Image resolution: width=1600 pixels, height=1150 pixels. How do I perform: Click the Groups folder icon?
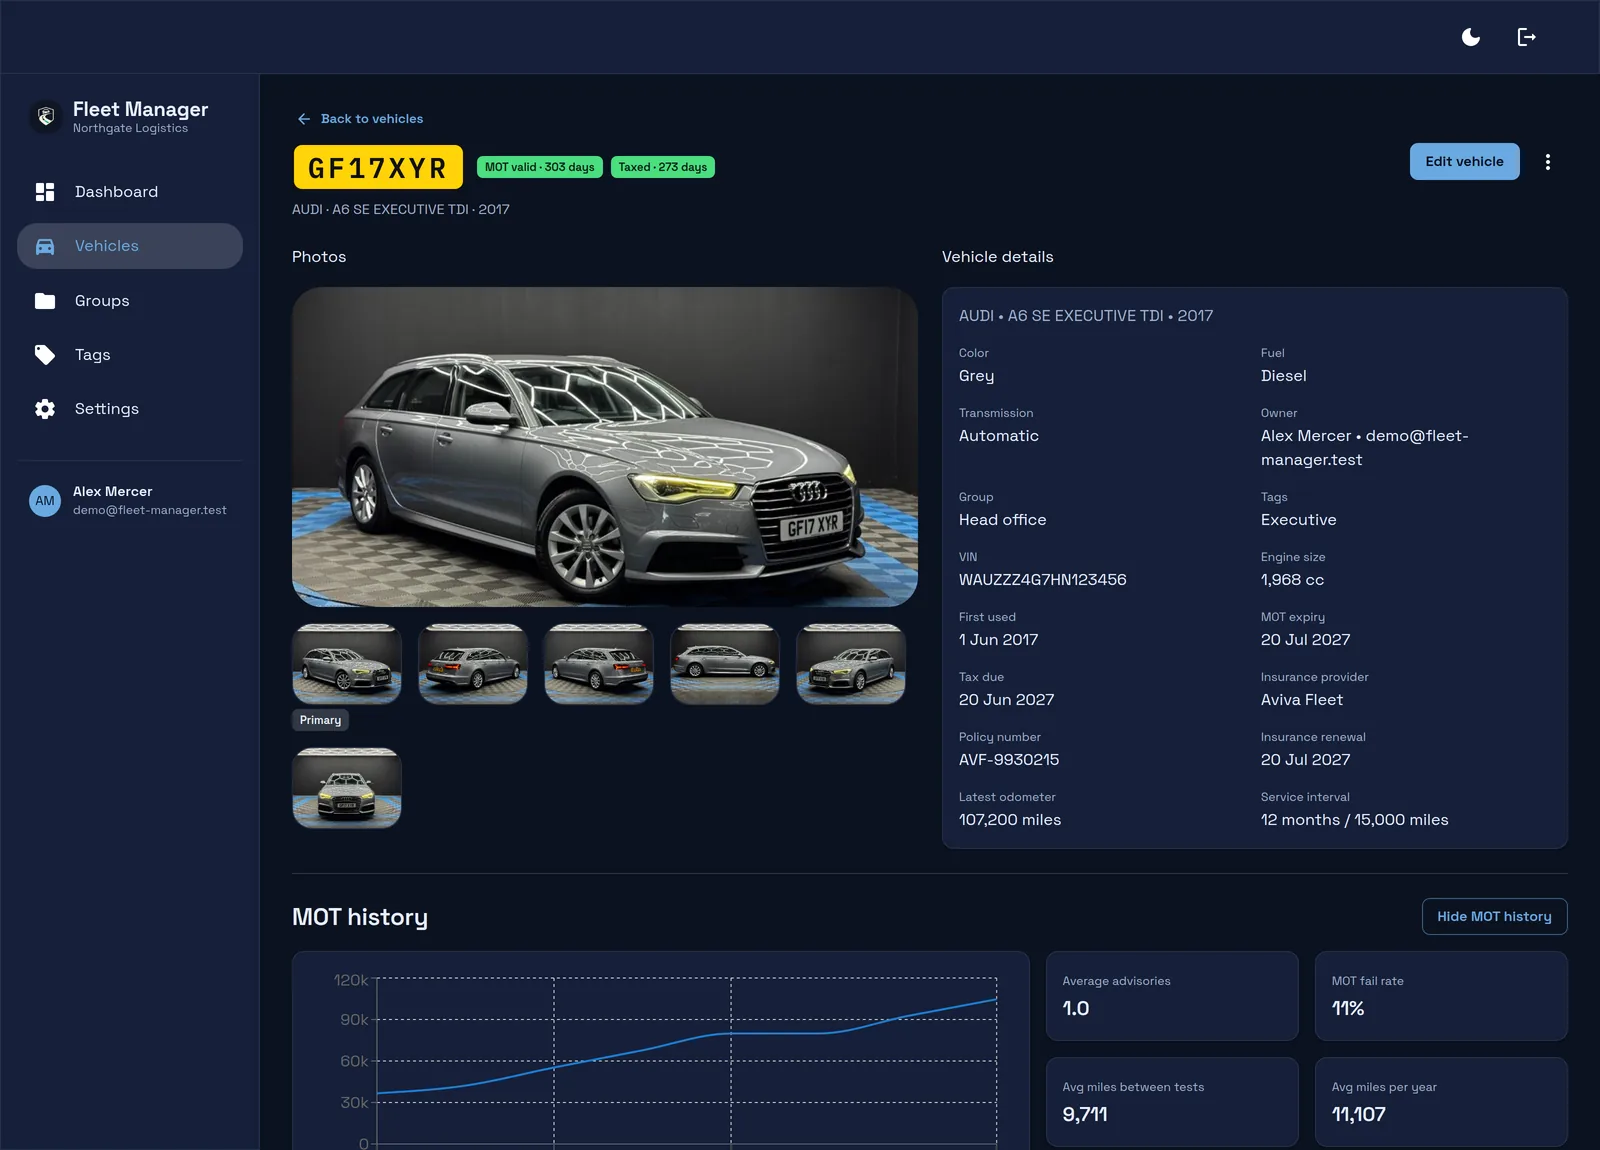(45, 300)
